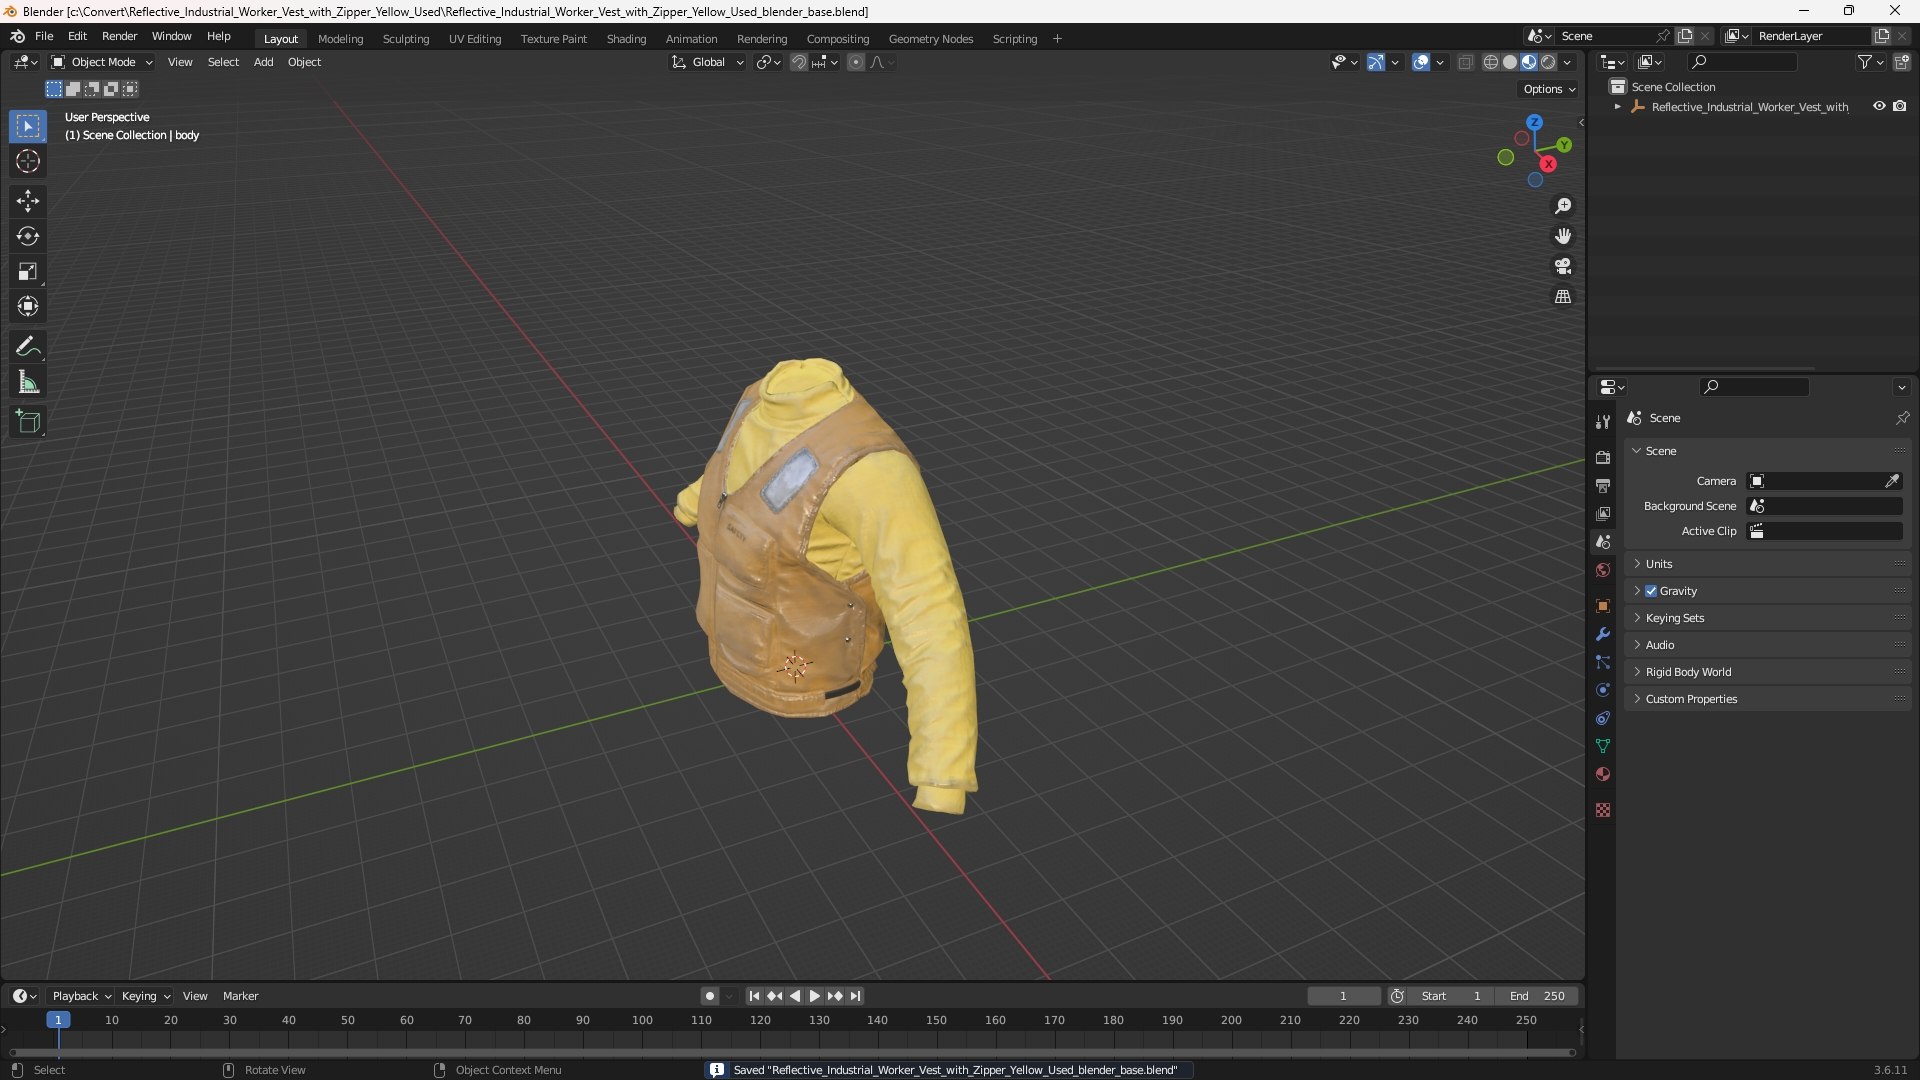
Task: Choose the Annotate pencil tool
Action: coord(28,347)
